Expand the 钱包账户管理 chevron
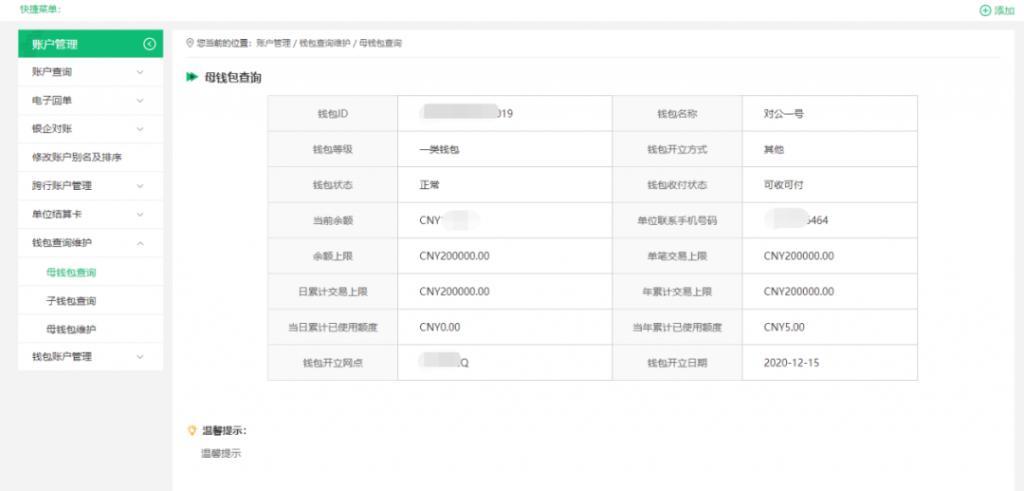Viewport: 1024px width, 491px height. pyautogui.click(x=140, y=357)
